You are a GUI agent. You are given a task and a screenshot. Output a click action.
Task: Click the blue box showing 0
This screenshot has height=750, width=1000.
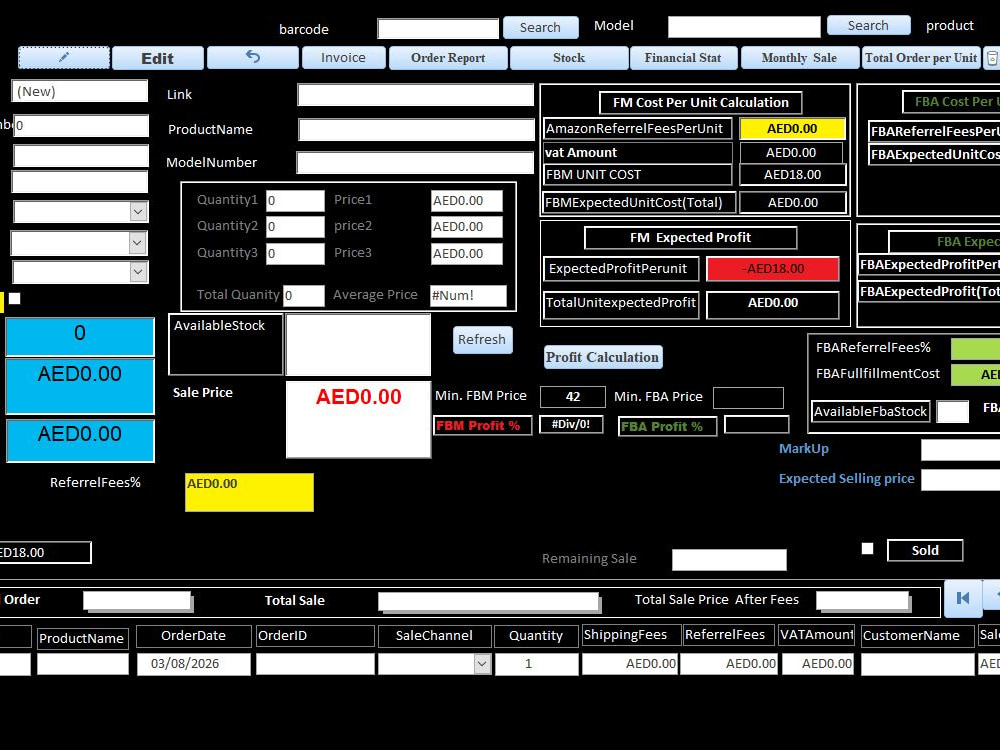pyautogui.click(x=80, y=336)
